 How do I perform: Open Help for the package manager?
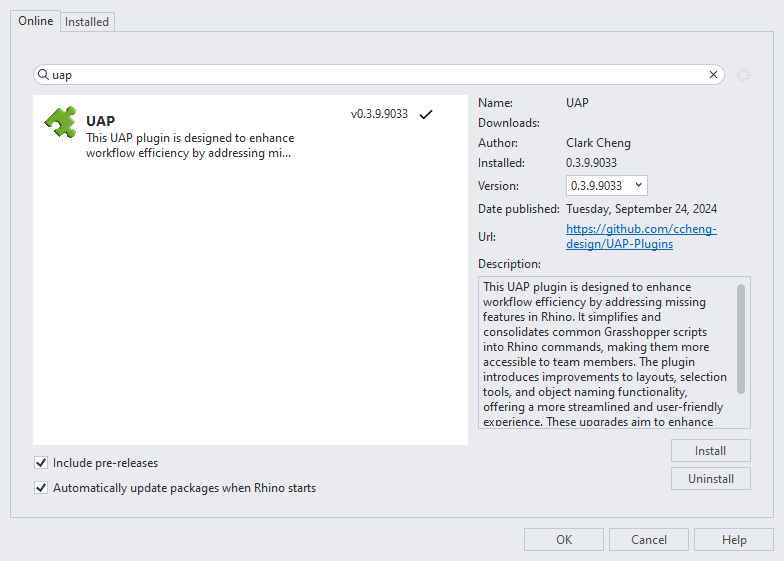pos(734,540)
